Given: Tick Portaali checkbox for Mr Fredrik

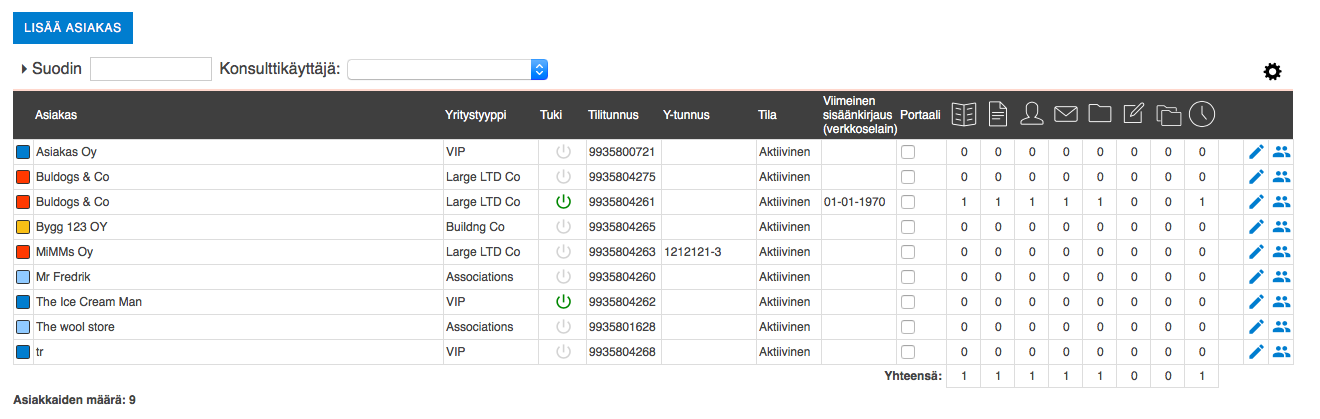Looking at the screenshot, I should coord(908,277).
